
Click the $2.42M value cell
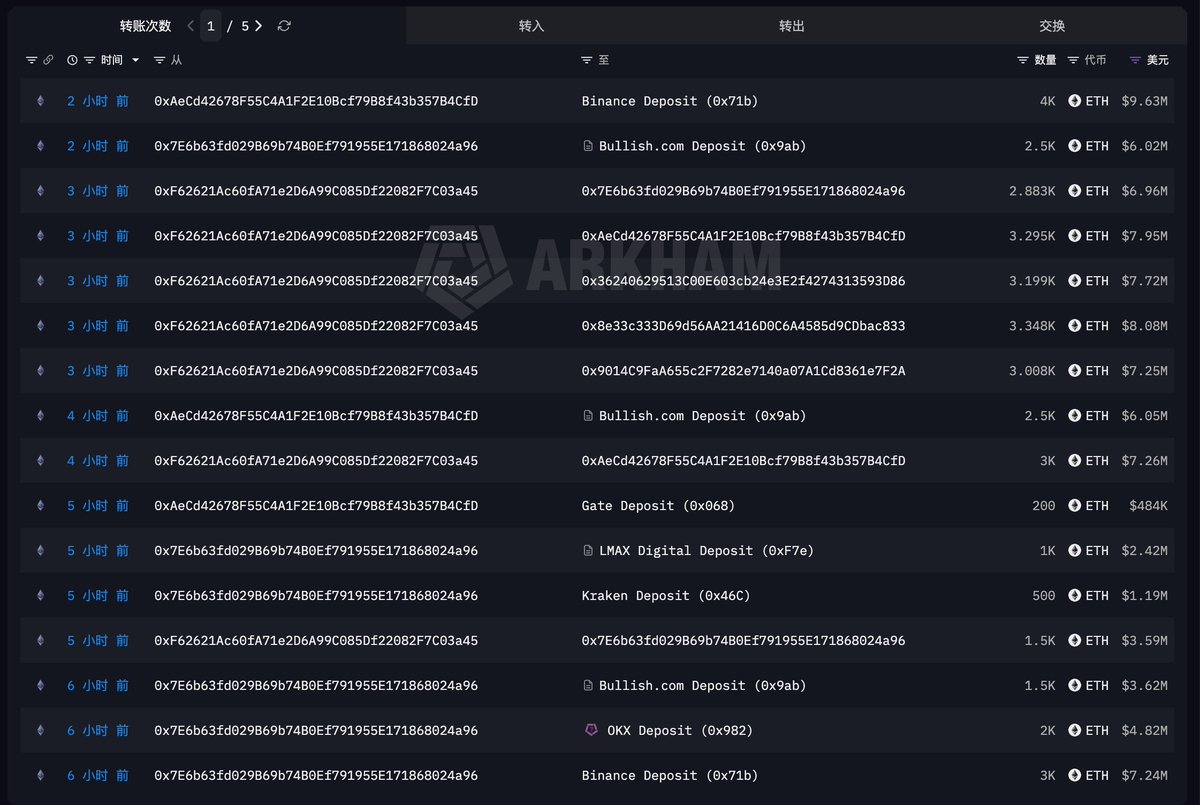click(1145, 551)
